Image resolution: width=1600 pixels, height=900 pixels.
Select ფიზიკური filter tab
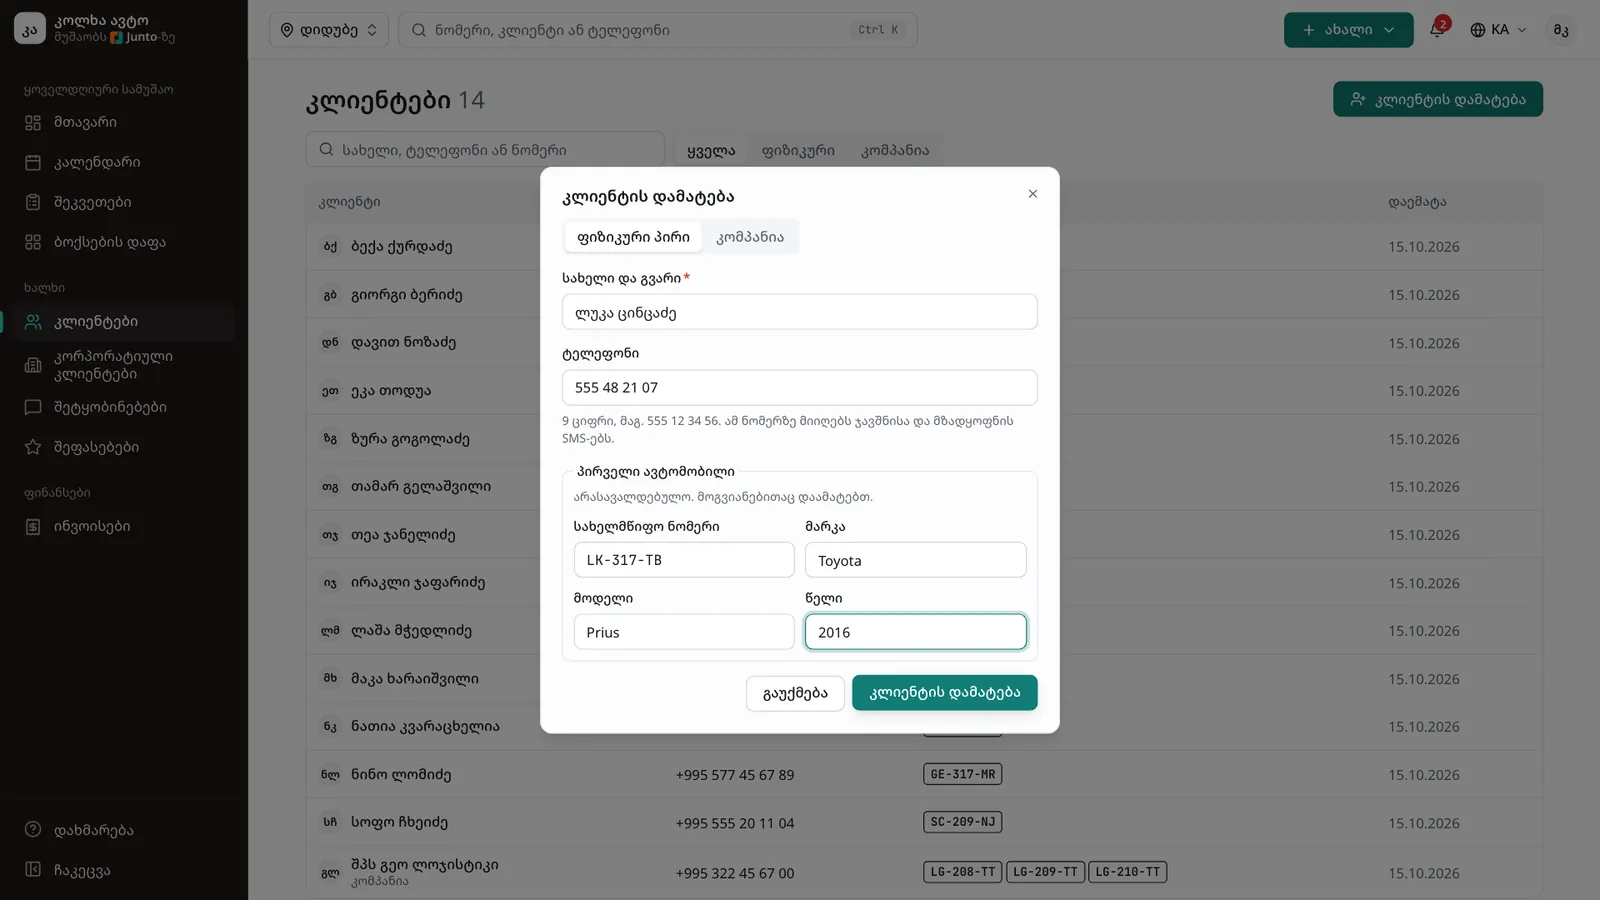(798, 150)
